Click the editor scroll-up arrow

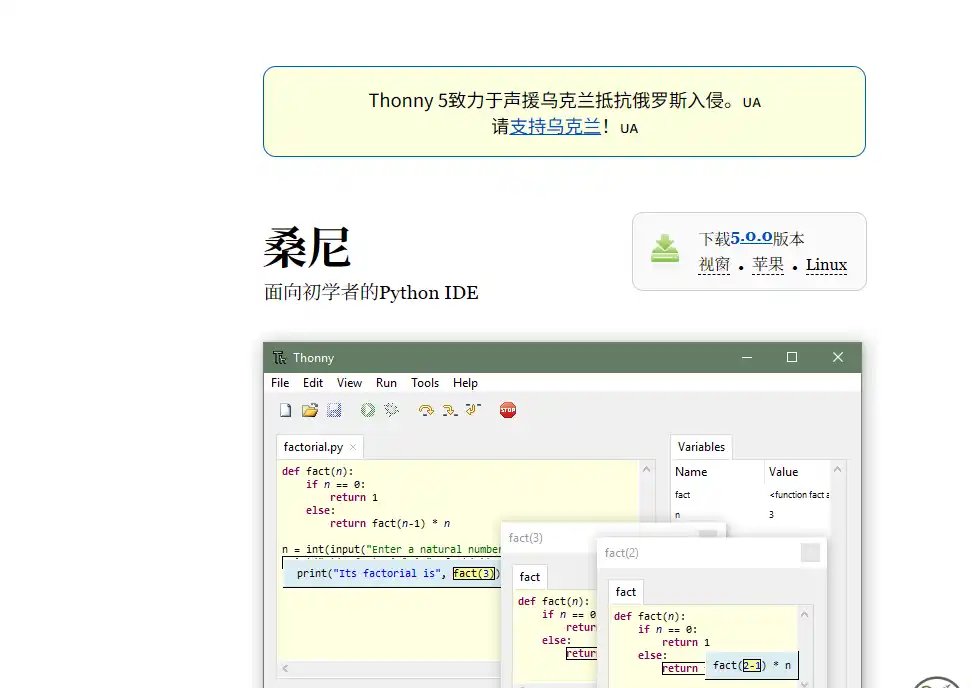coord(647,469)
